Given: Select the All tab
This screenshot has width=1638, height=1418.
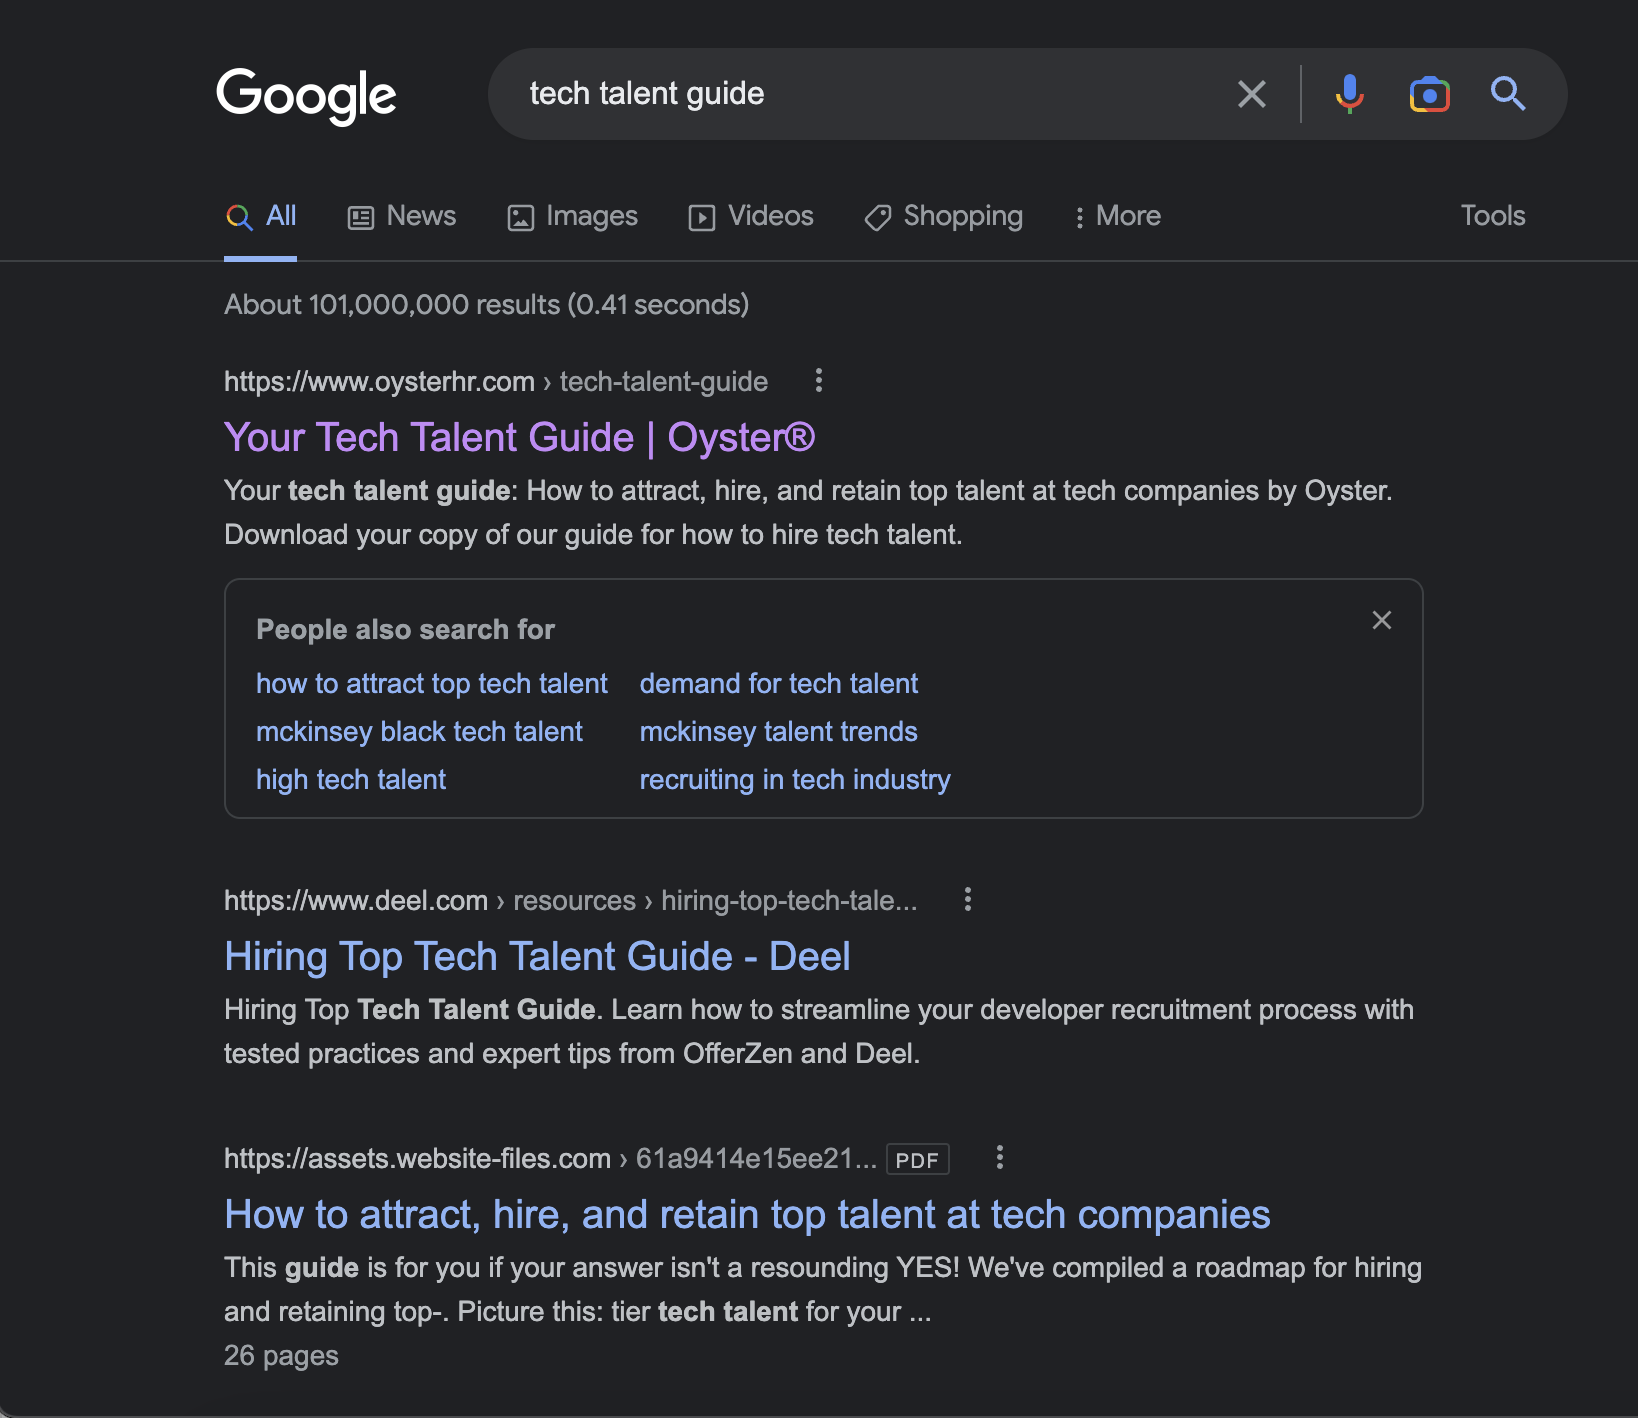Looking at the screenshot, I should (261, 216).
